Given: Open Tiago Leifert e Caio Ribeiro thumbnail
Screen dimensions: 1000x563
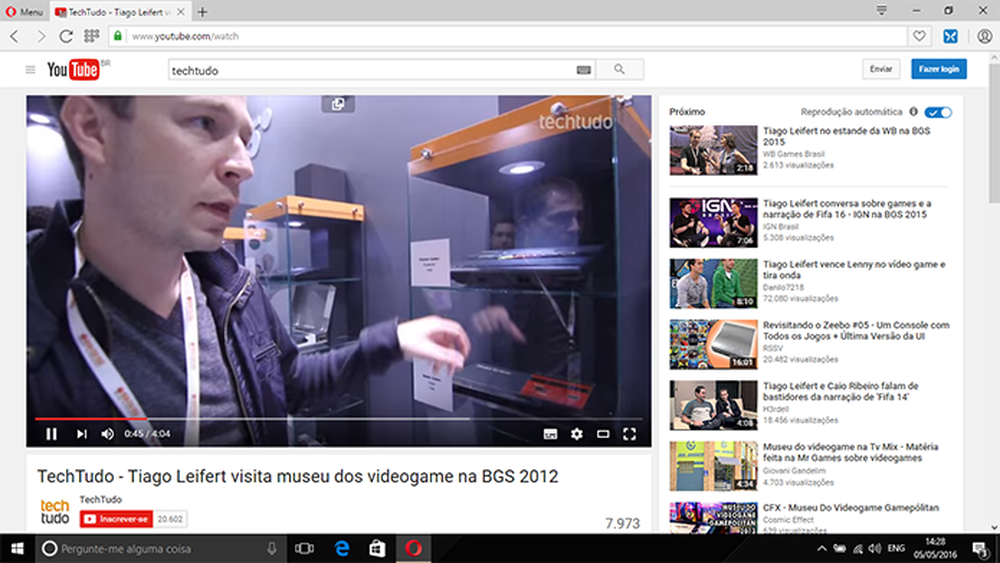Looking at the screenshot, I should [713, 405].
